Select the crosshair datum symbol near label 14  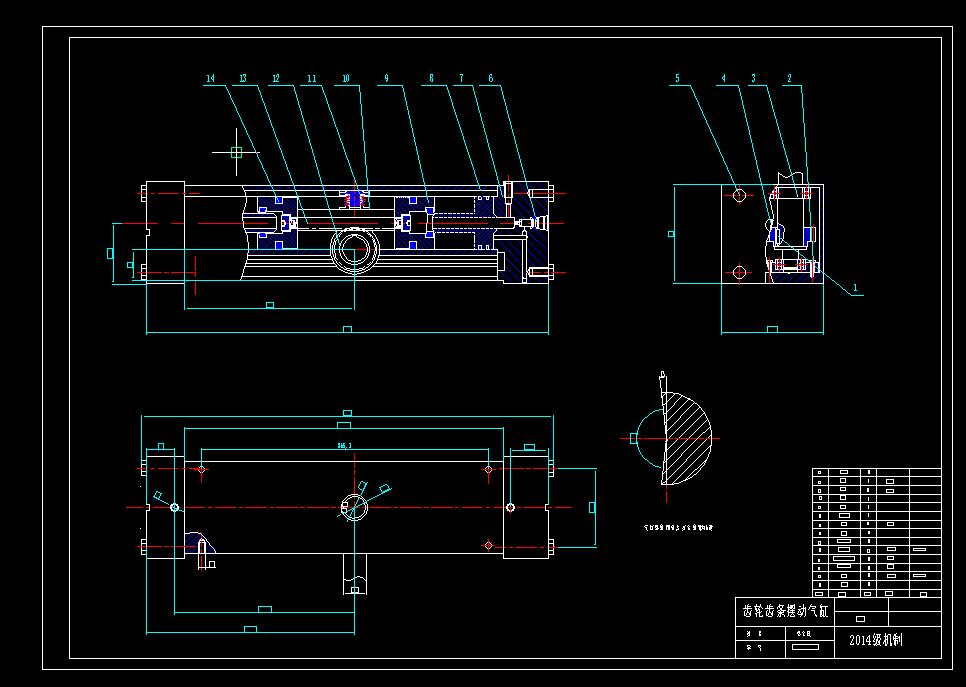point(235,152)
